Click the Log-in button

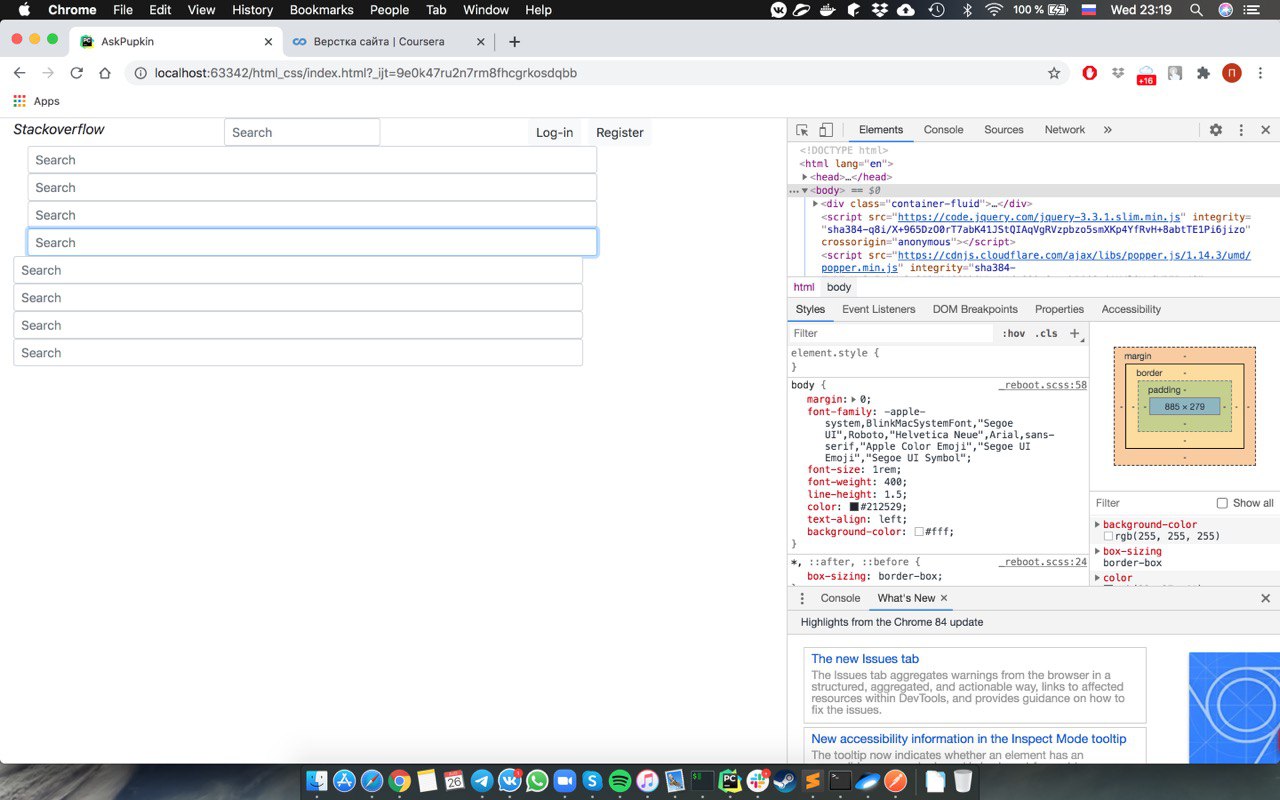pyautogui.click(x=554, y=132)
